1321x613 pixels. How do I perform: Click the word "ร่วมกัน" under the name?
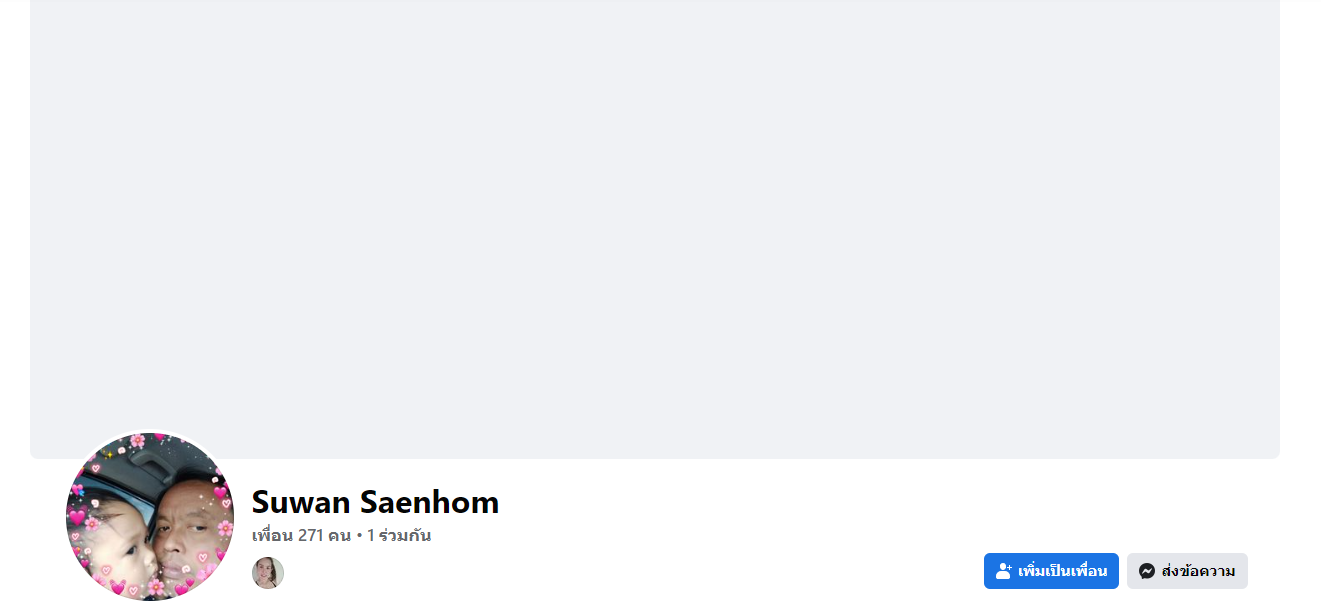(404, 535)
